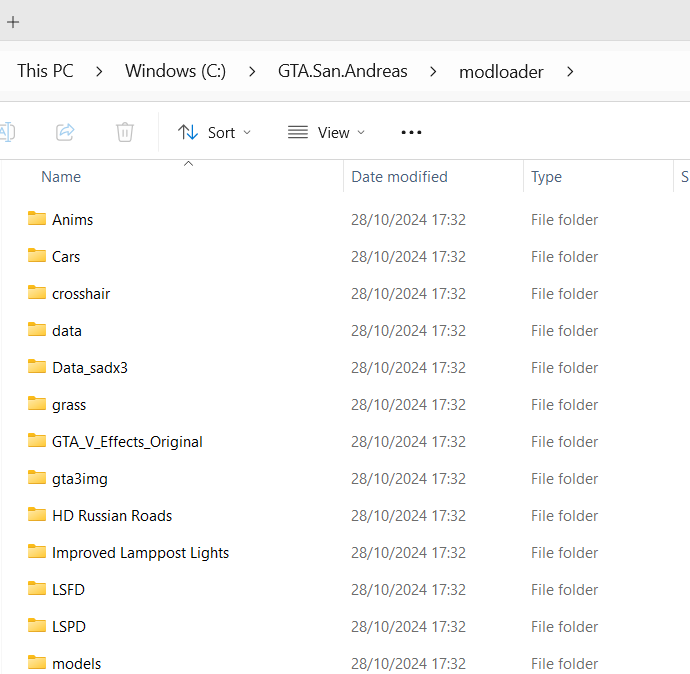Select the HD Russian Roads folder icon

click(37, 514)
